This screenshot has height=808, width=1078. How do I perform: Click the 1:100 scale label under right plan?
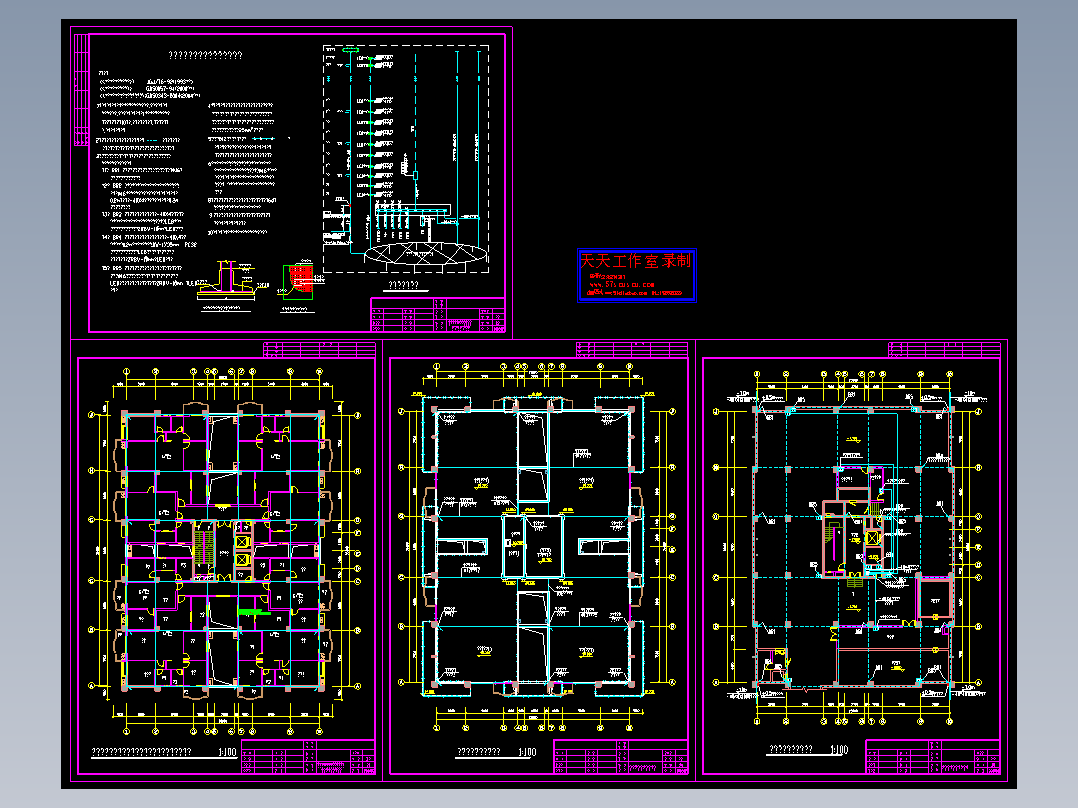839,750
